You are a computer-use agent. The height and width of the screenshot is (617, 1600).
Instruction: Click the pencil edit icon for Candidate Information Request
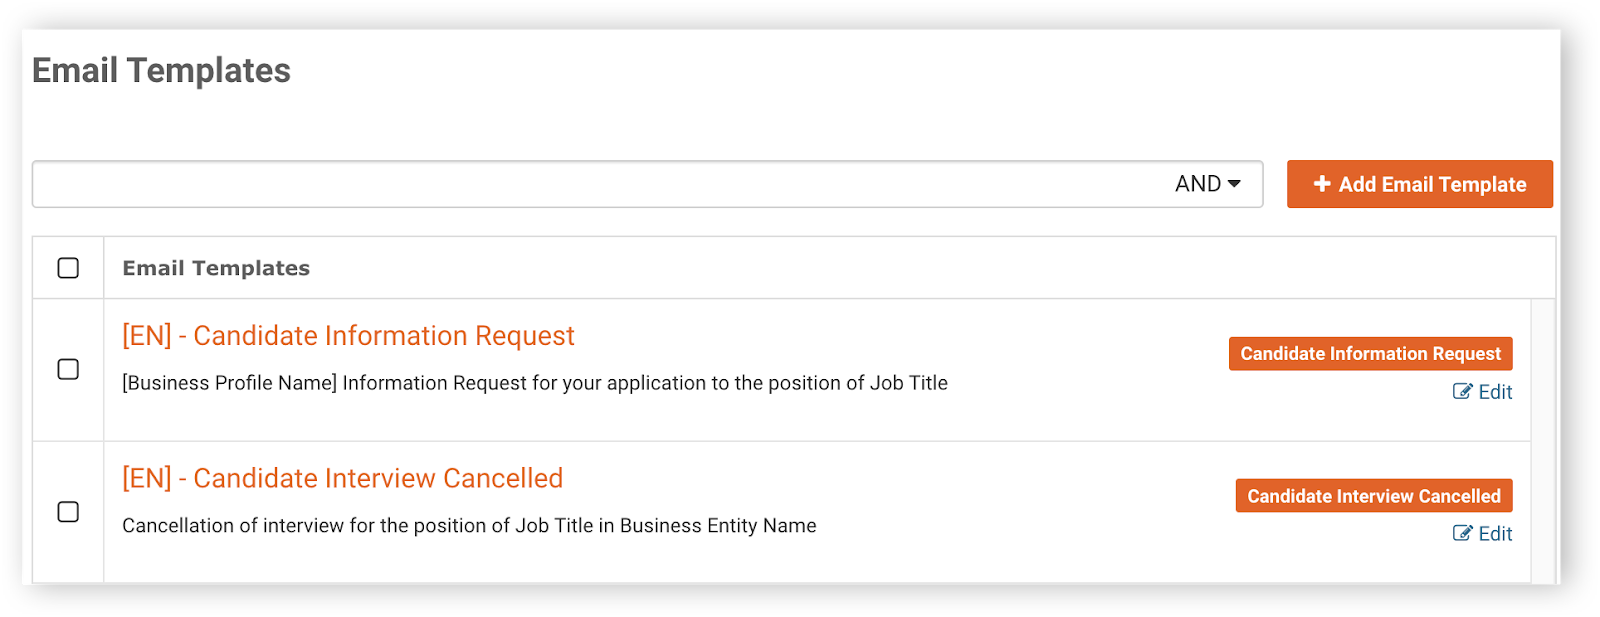(x=1462, y=391)
